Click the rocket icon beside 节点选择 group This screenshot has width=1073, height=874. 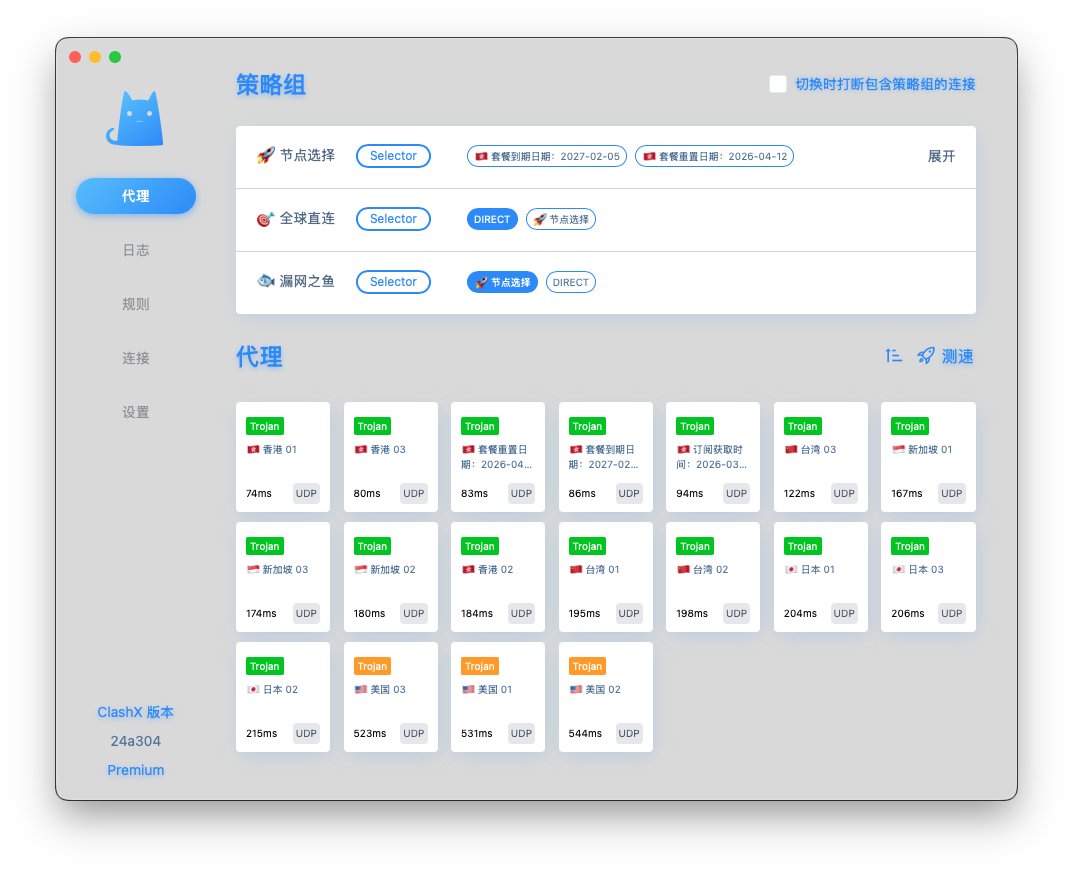(x=266, y=155)
